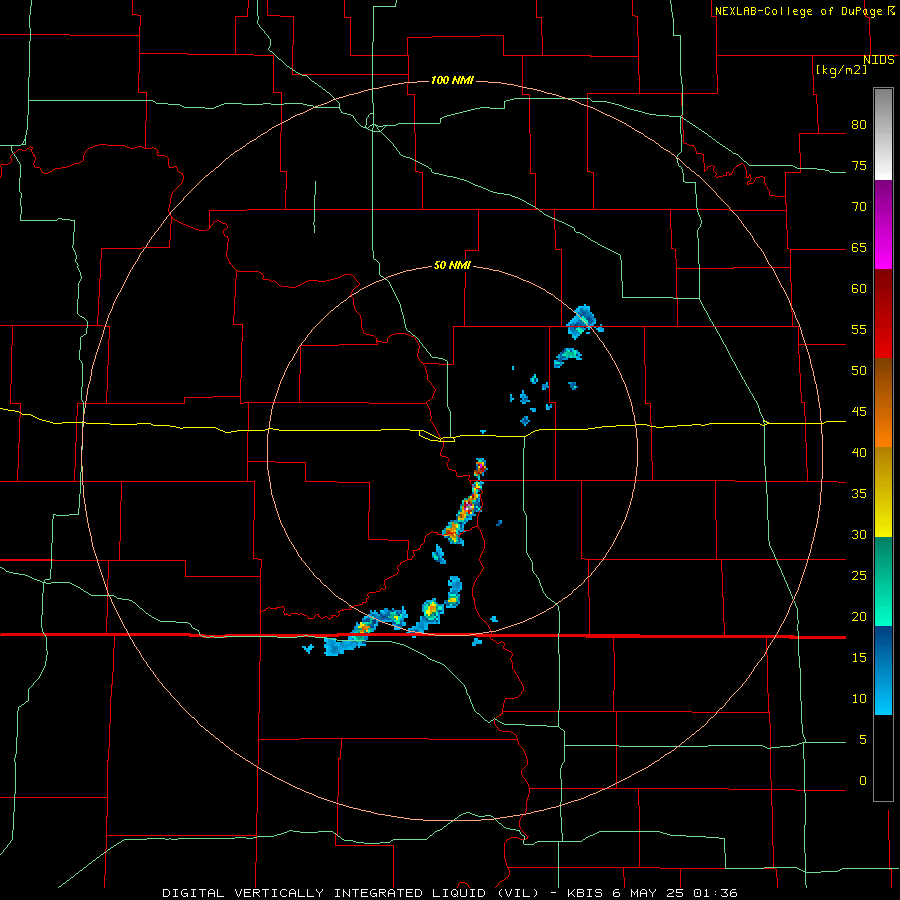Click the 20 value on the color scale
Image resolution: width=900 pixels, height=900 pixels.
[859, 617]
